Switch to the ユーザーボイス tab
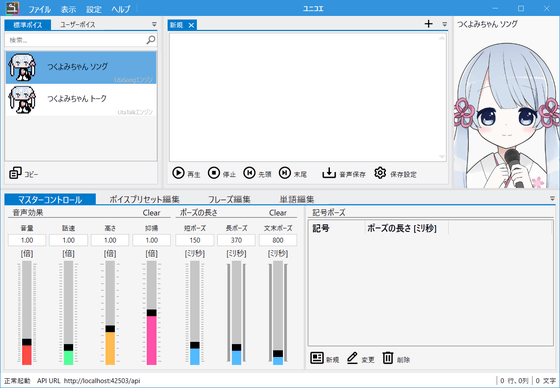 pyautogui.click(x=78, y=25)
